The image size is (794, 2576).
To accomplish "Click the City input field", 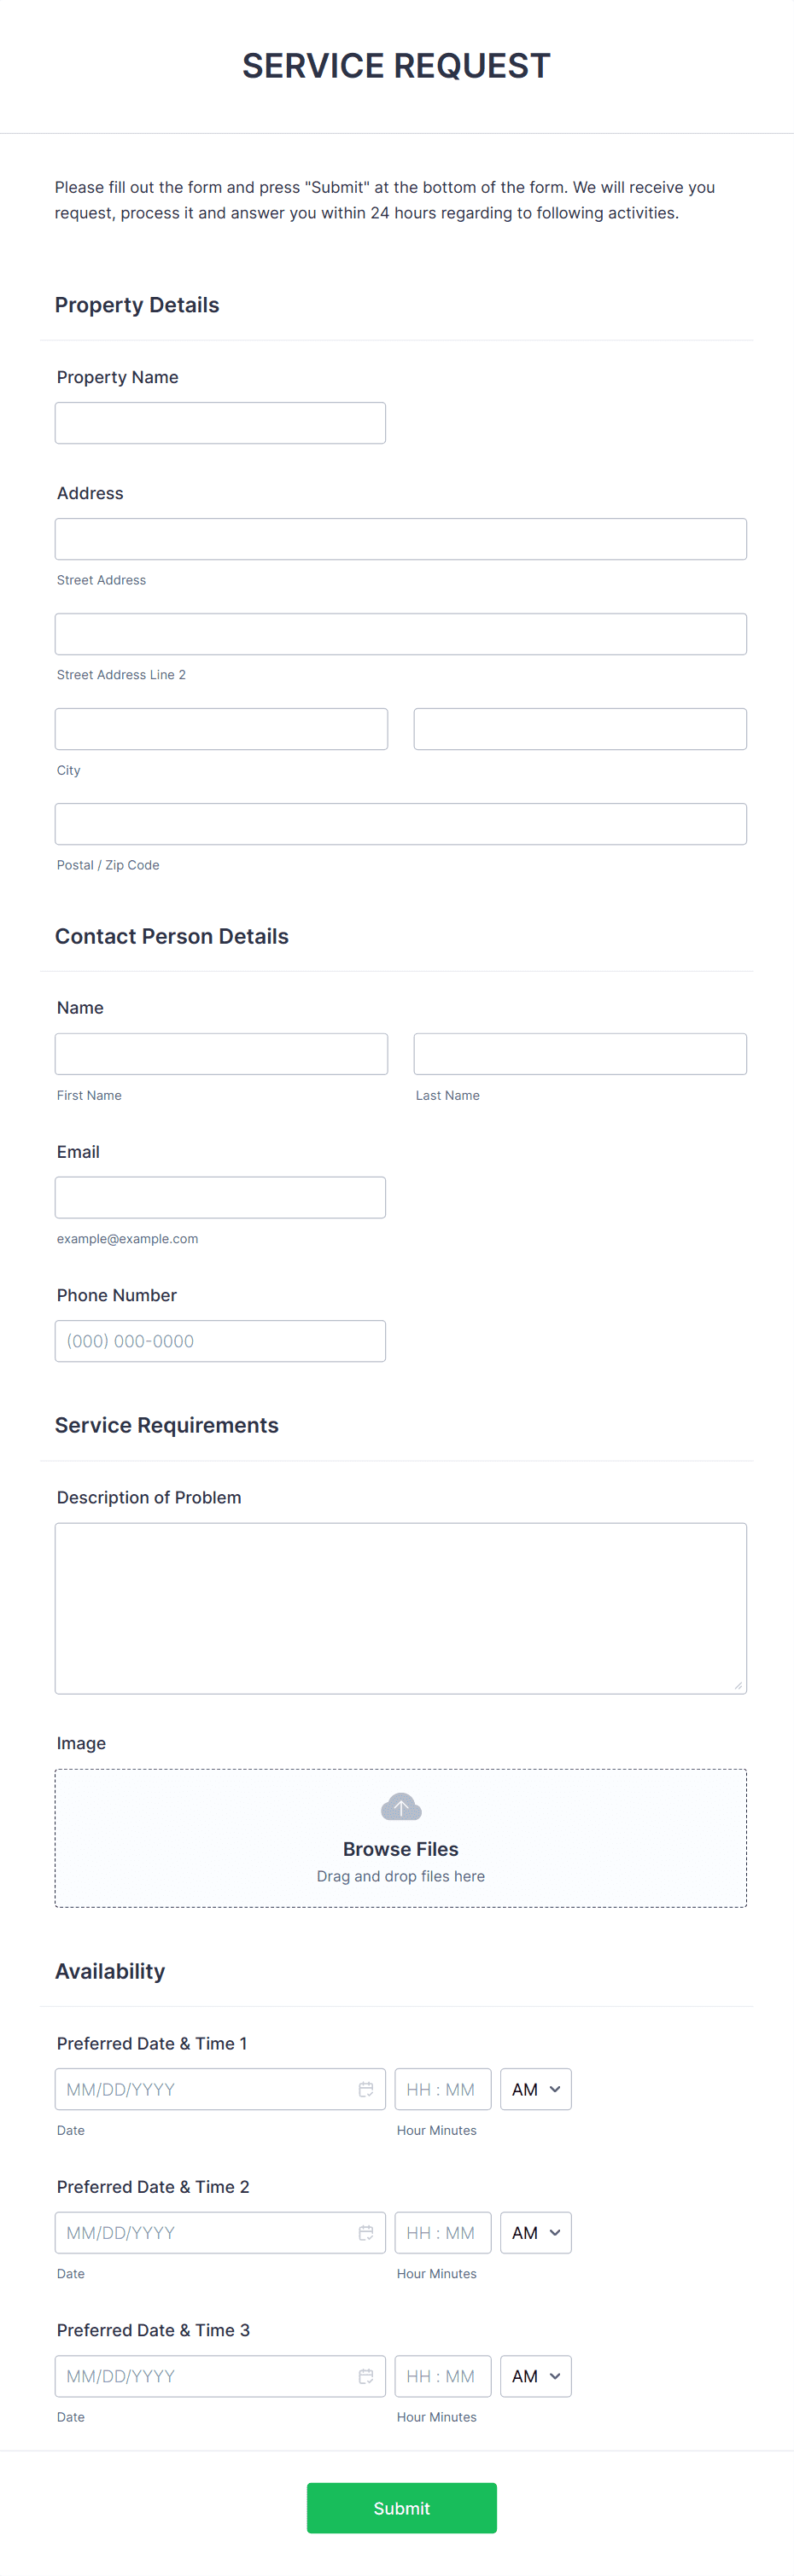I will point(221,728).
